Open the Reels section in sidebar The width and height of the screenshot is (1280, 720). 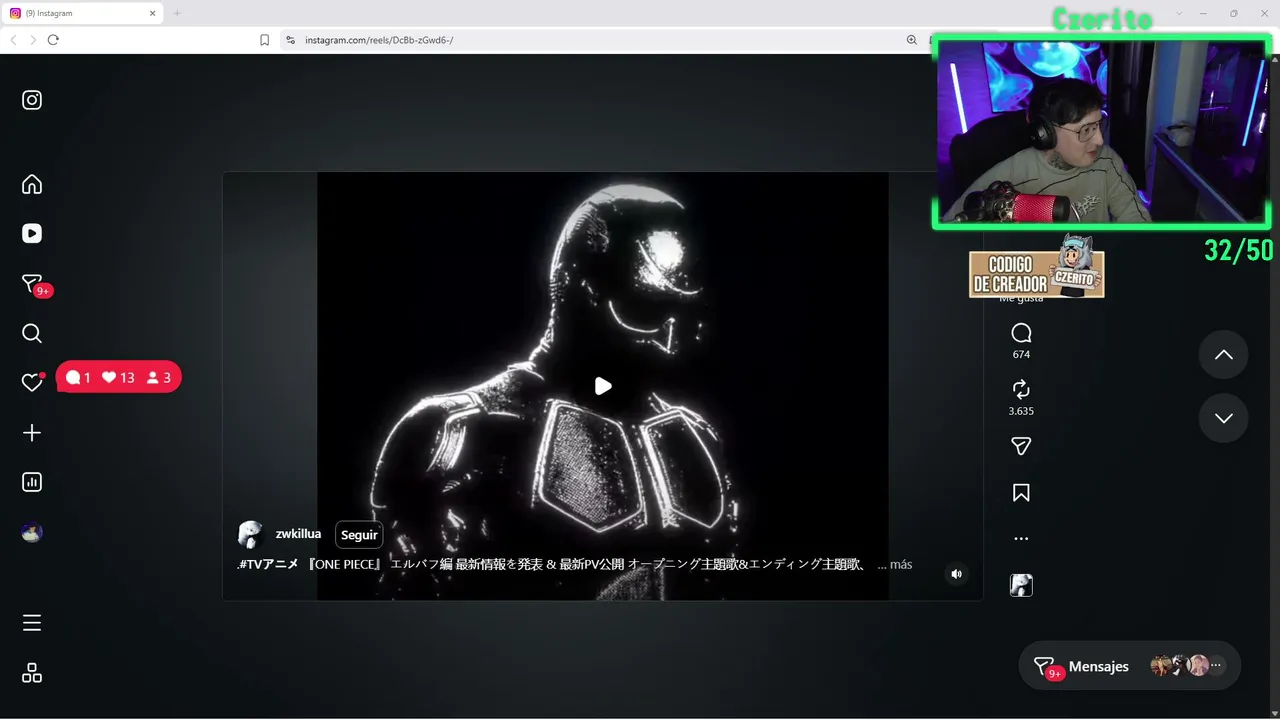[32, 233]
